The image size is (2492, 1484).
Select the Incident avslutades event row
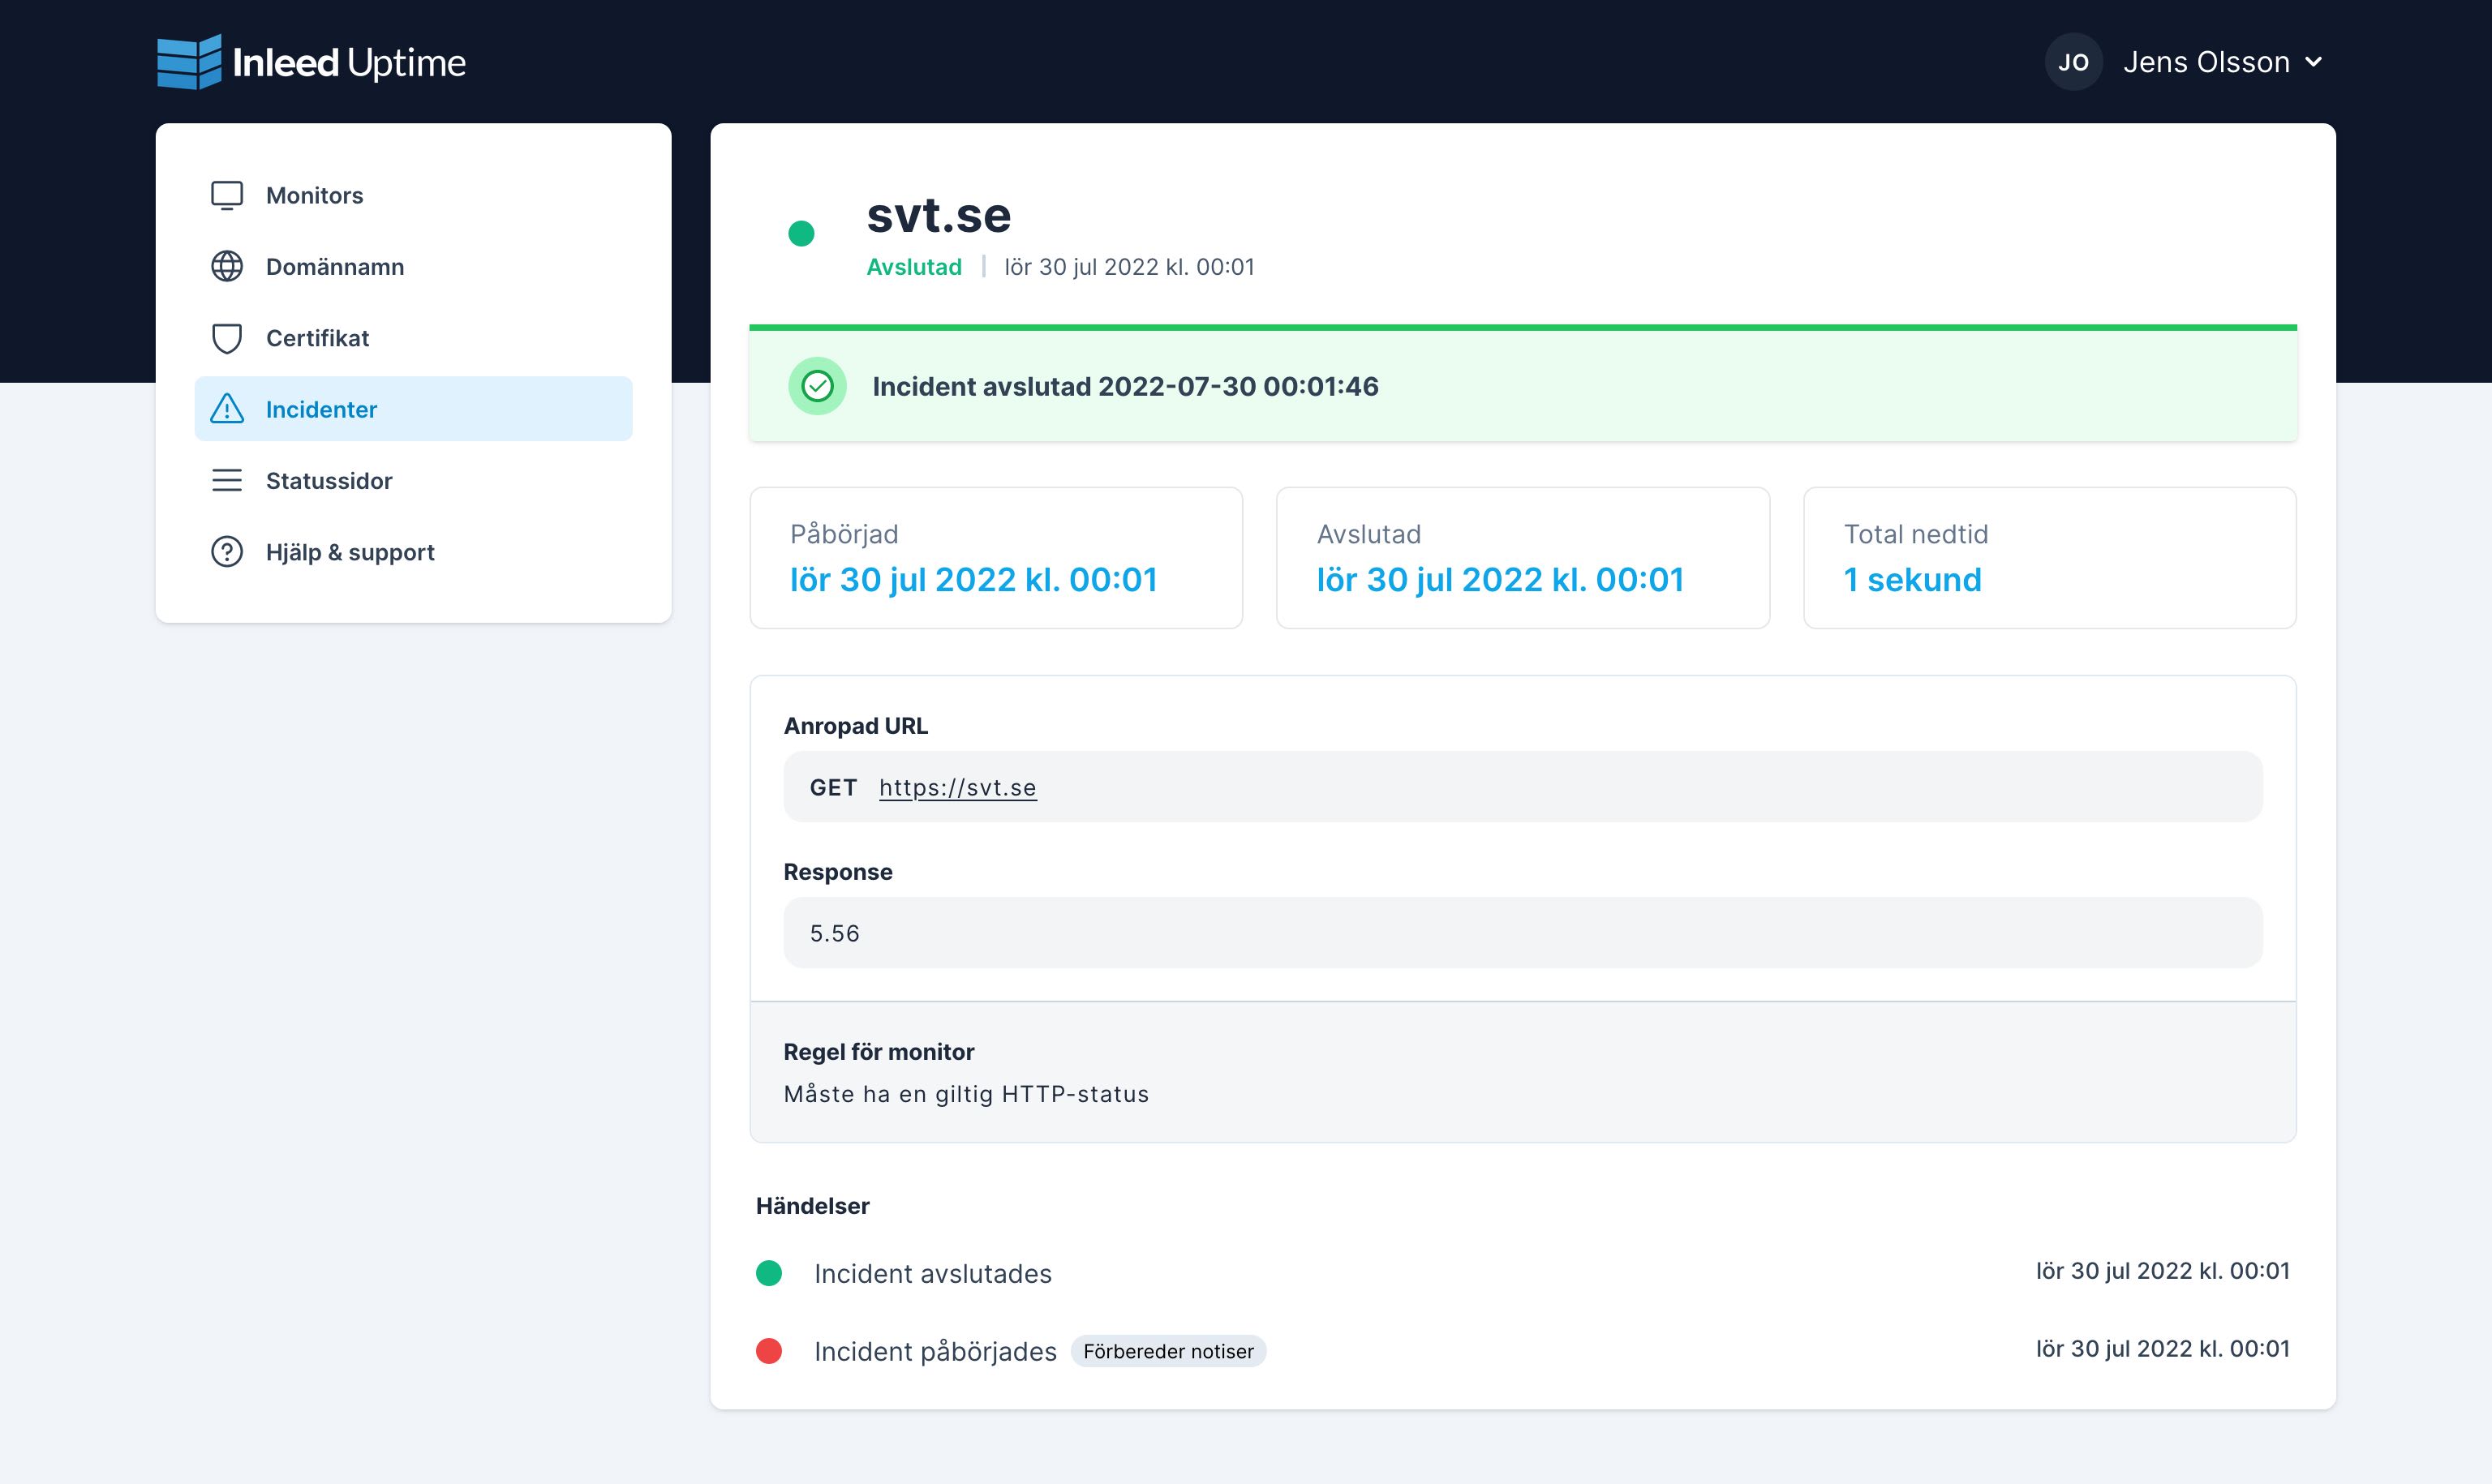click(x=932, y=1274)
